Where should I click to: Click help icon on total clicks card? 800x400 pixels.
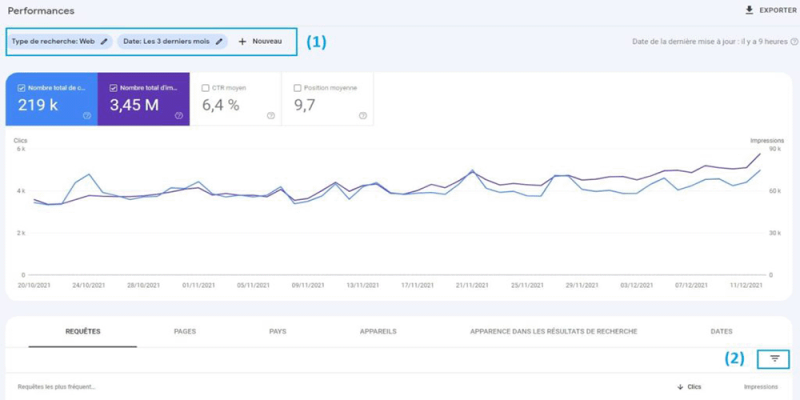click(x=87, y=116)
